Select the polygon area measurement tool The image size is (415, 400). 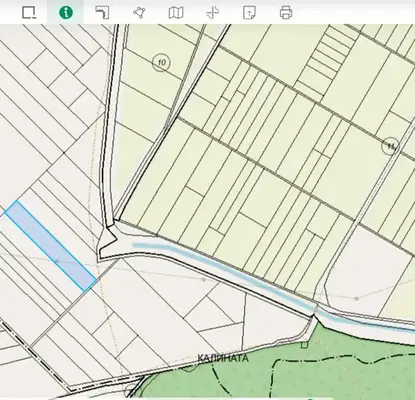[x=139, y=13]
